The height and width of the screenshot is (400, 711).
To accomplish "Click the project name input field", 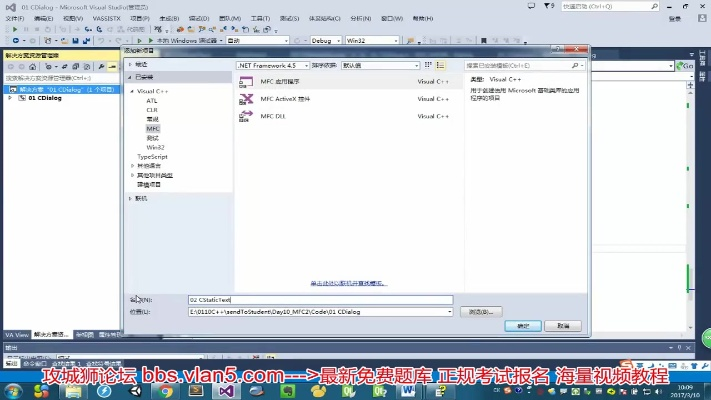I will click(320, 299).
